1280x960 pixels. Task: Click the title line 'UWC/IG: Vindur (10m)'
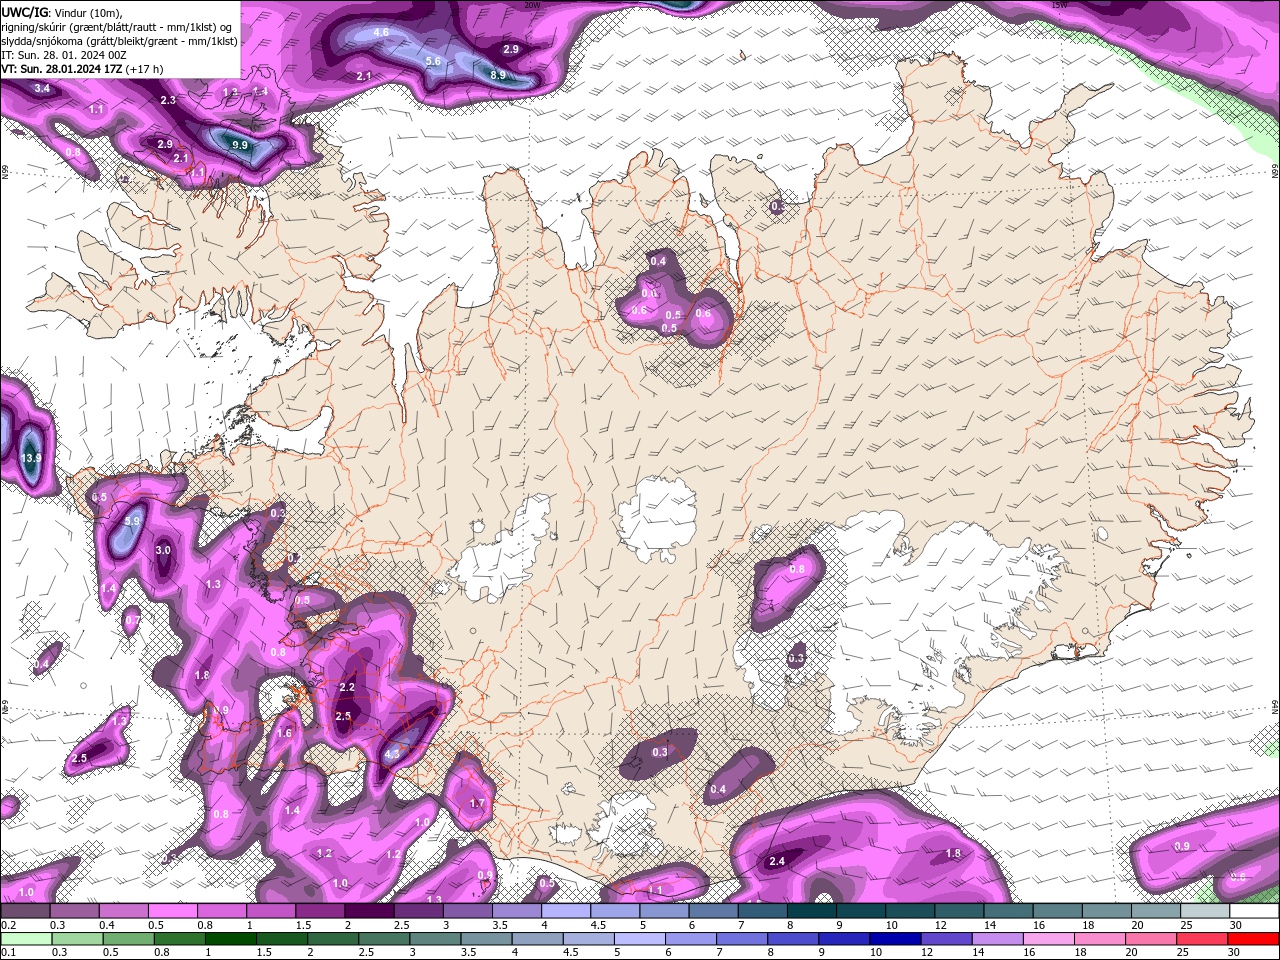tap(61, 12)
